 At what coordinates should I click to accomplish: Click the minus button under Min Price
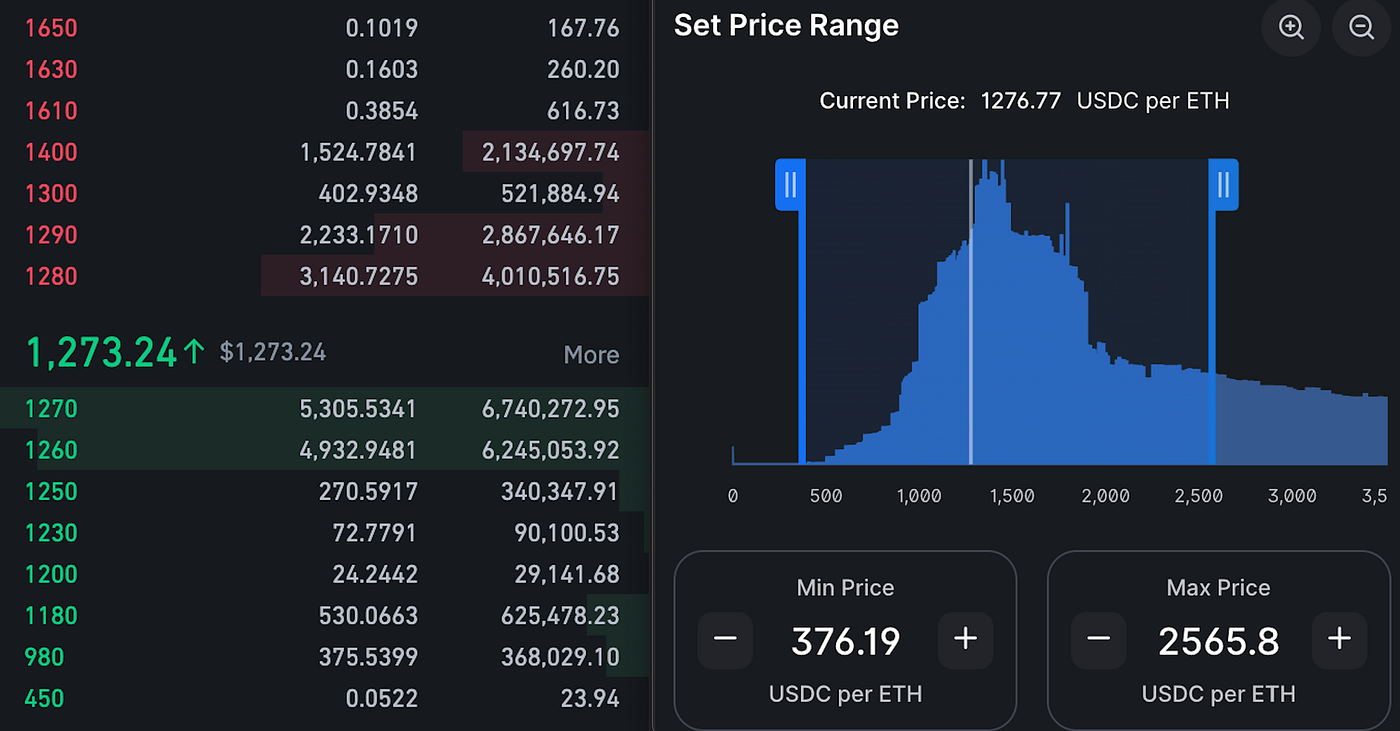[724, 640]
